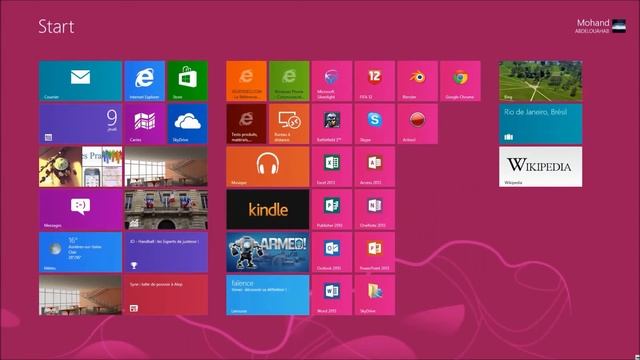The image size is (640, 360).
Task: Launch Access 2013
Action: click(375, 167)
